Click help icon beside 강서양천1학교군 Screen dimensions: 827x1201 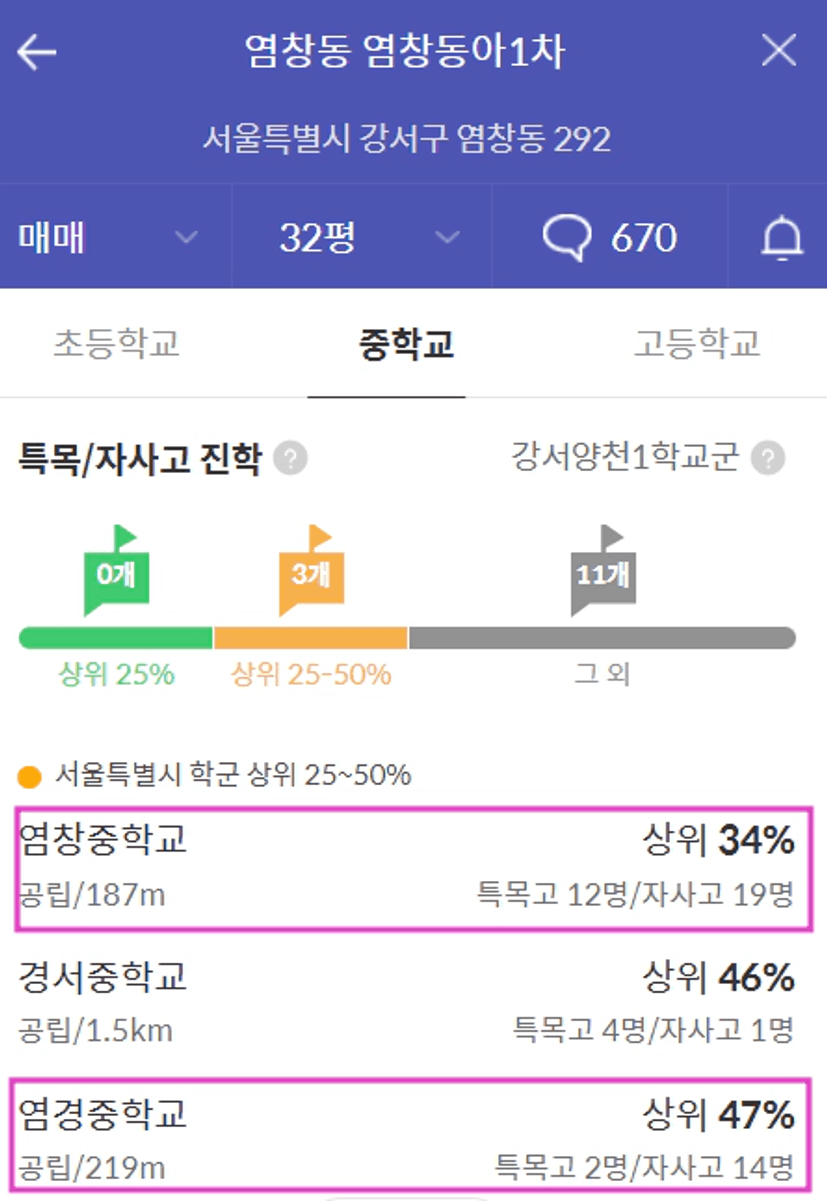pos(768,460)
